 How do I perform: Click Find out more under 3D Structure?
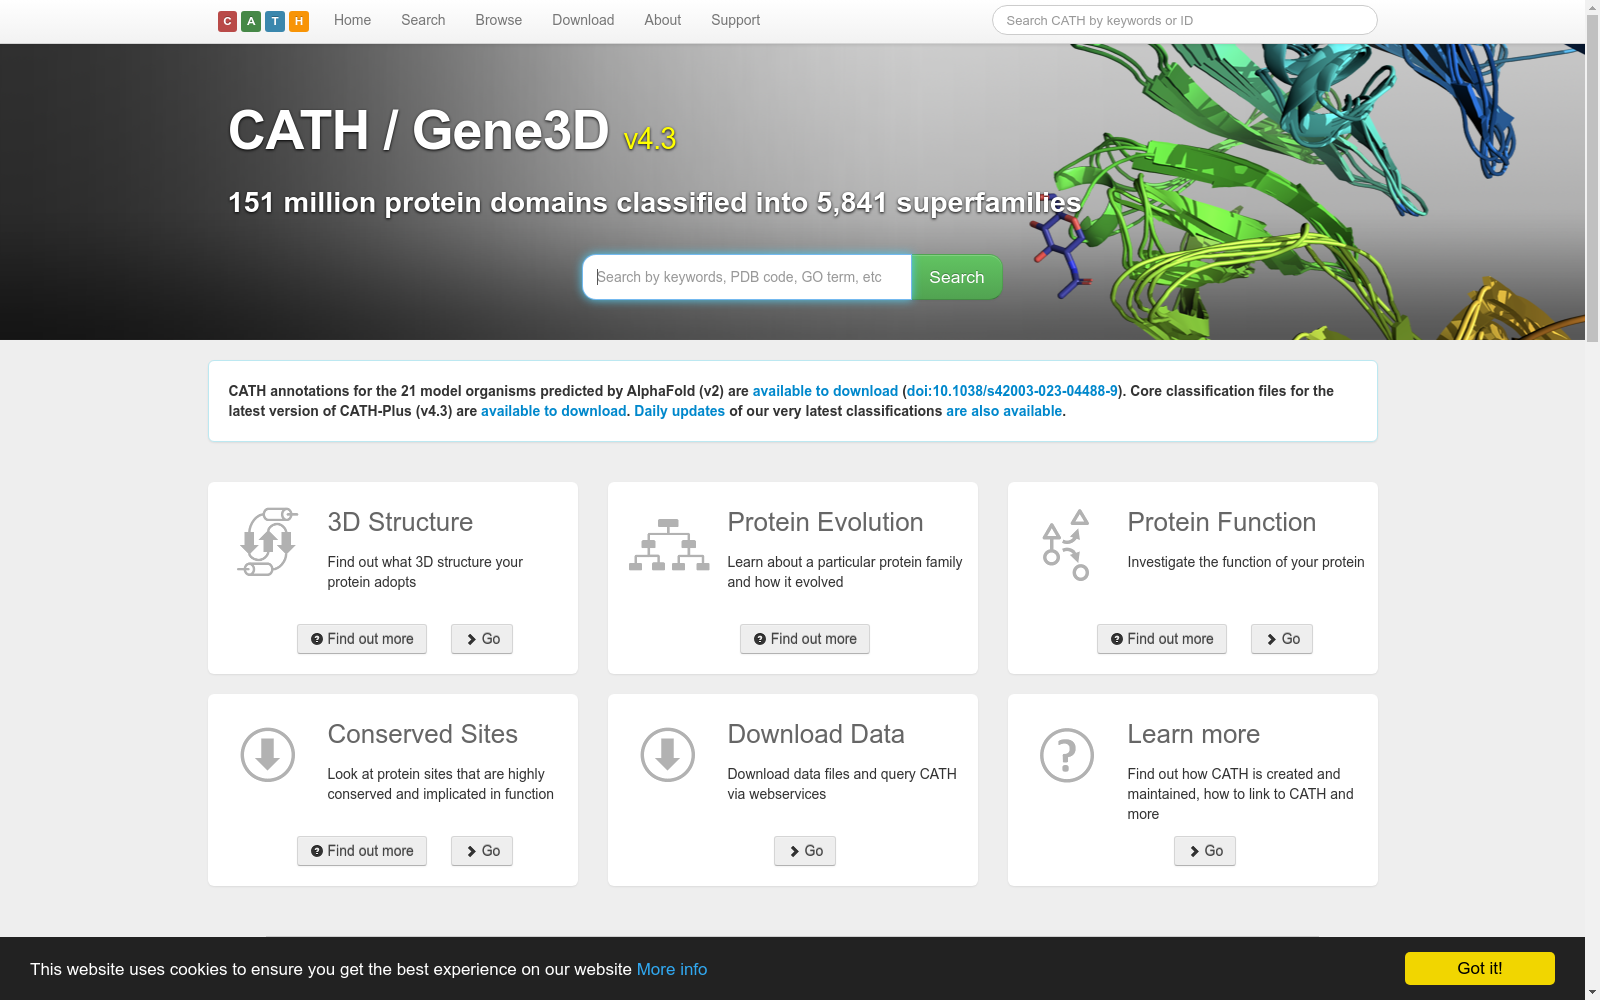pos(362,639)
